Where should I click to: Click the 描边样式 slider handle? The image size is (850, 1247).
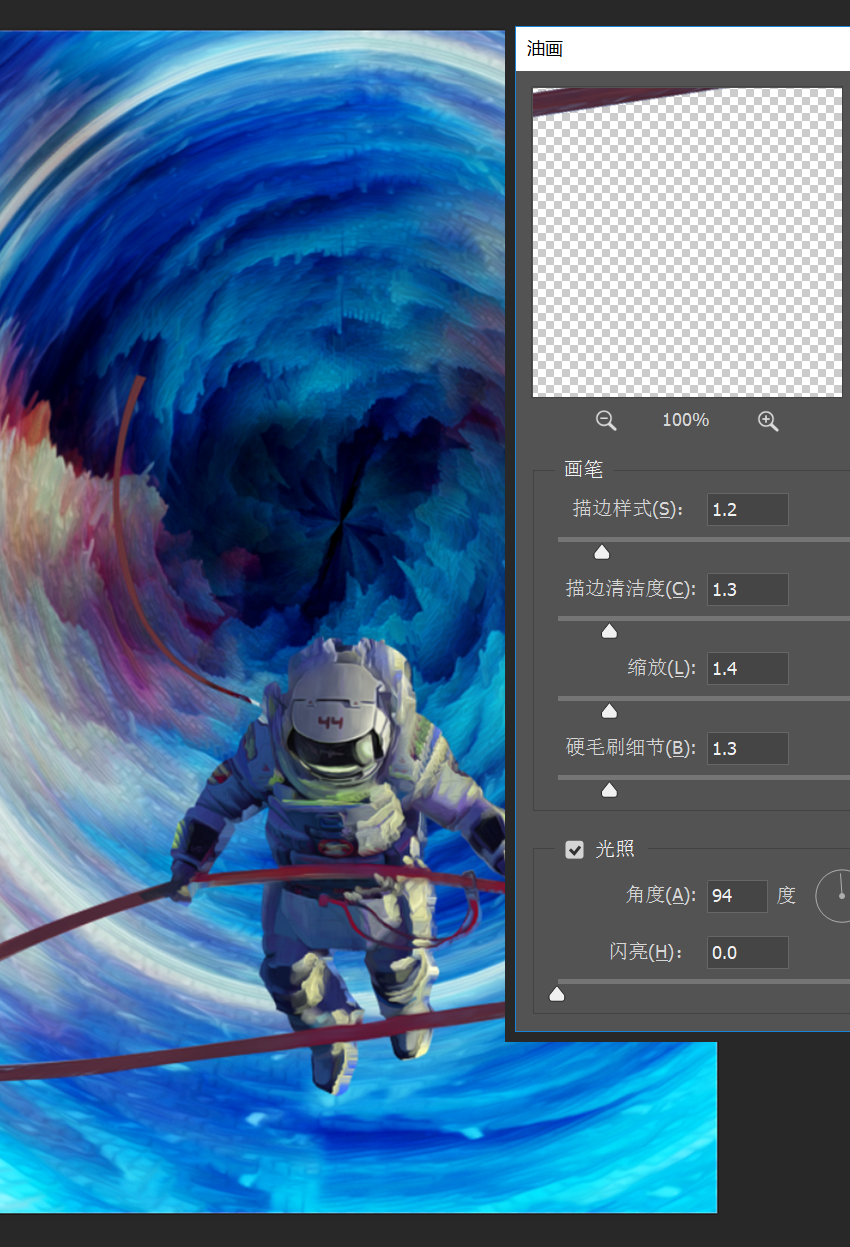pos(601,552)
